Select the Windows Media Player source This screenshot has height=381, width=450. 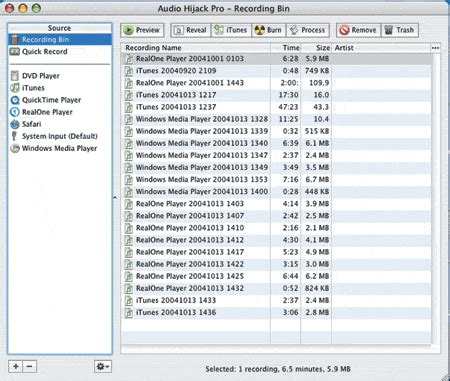[x=60, y=148]
